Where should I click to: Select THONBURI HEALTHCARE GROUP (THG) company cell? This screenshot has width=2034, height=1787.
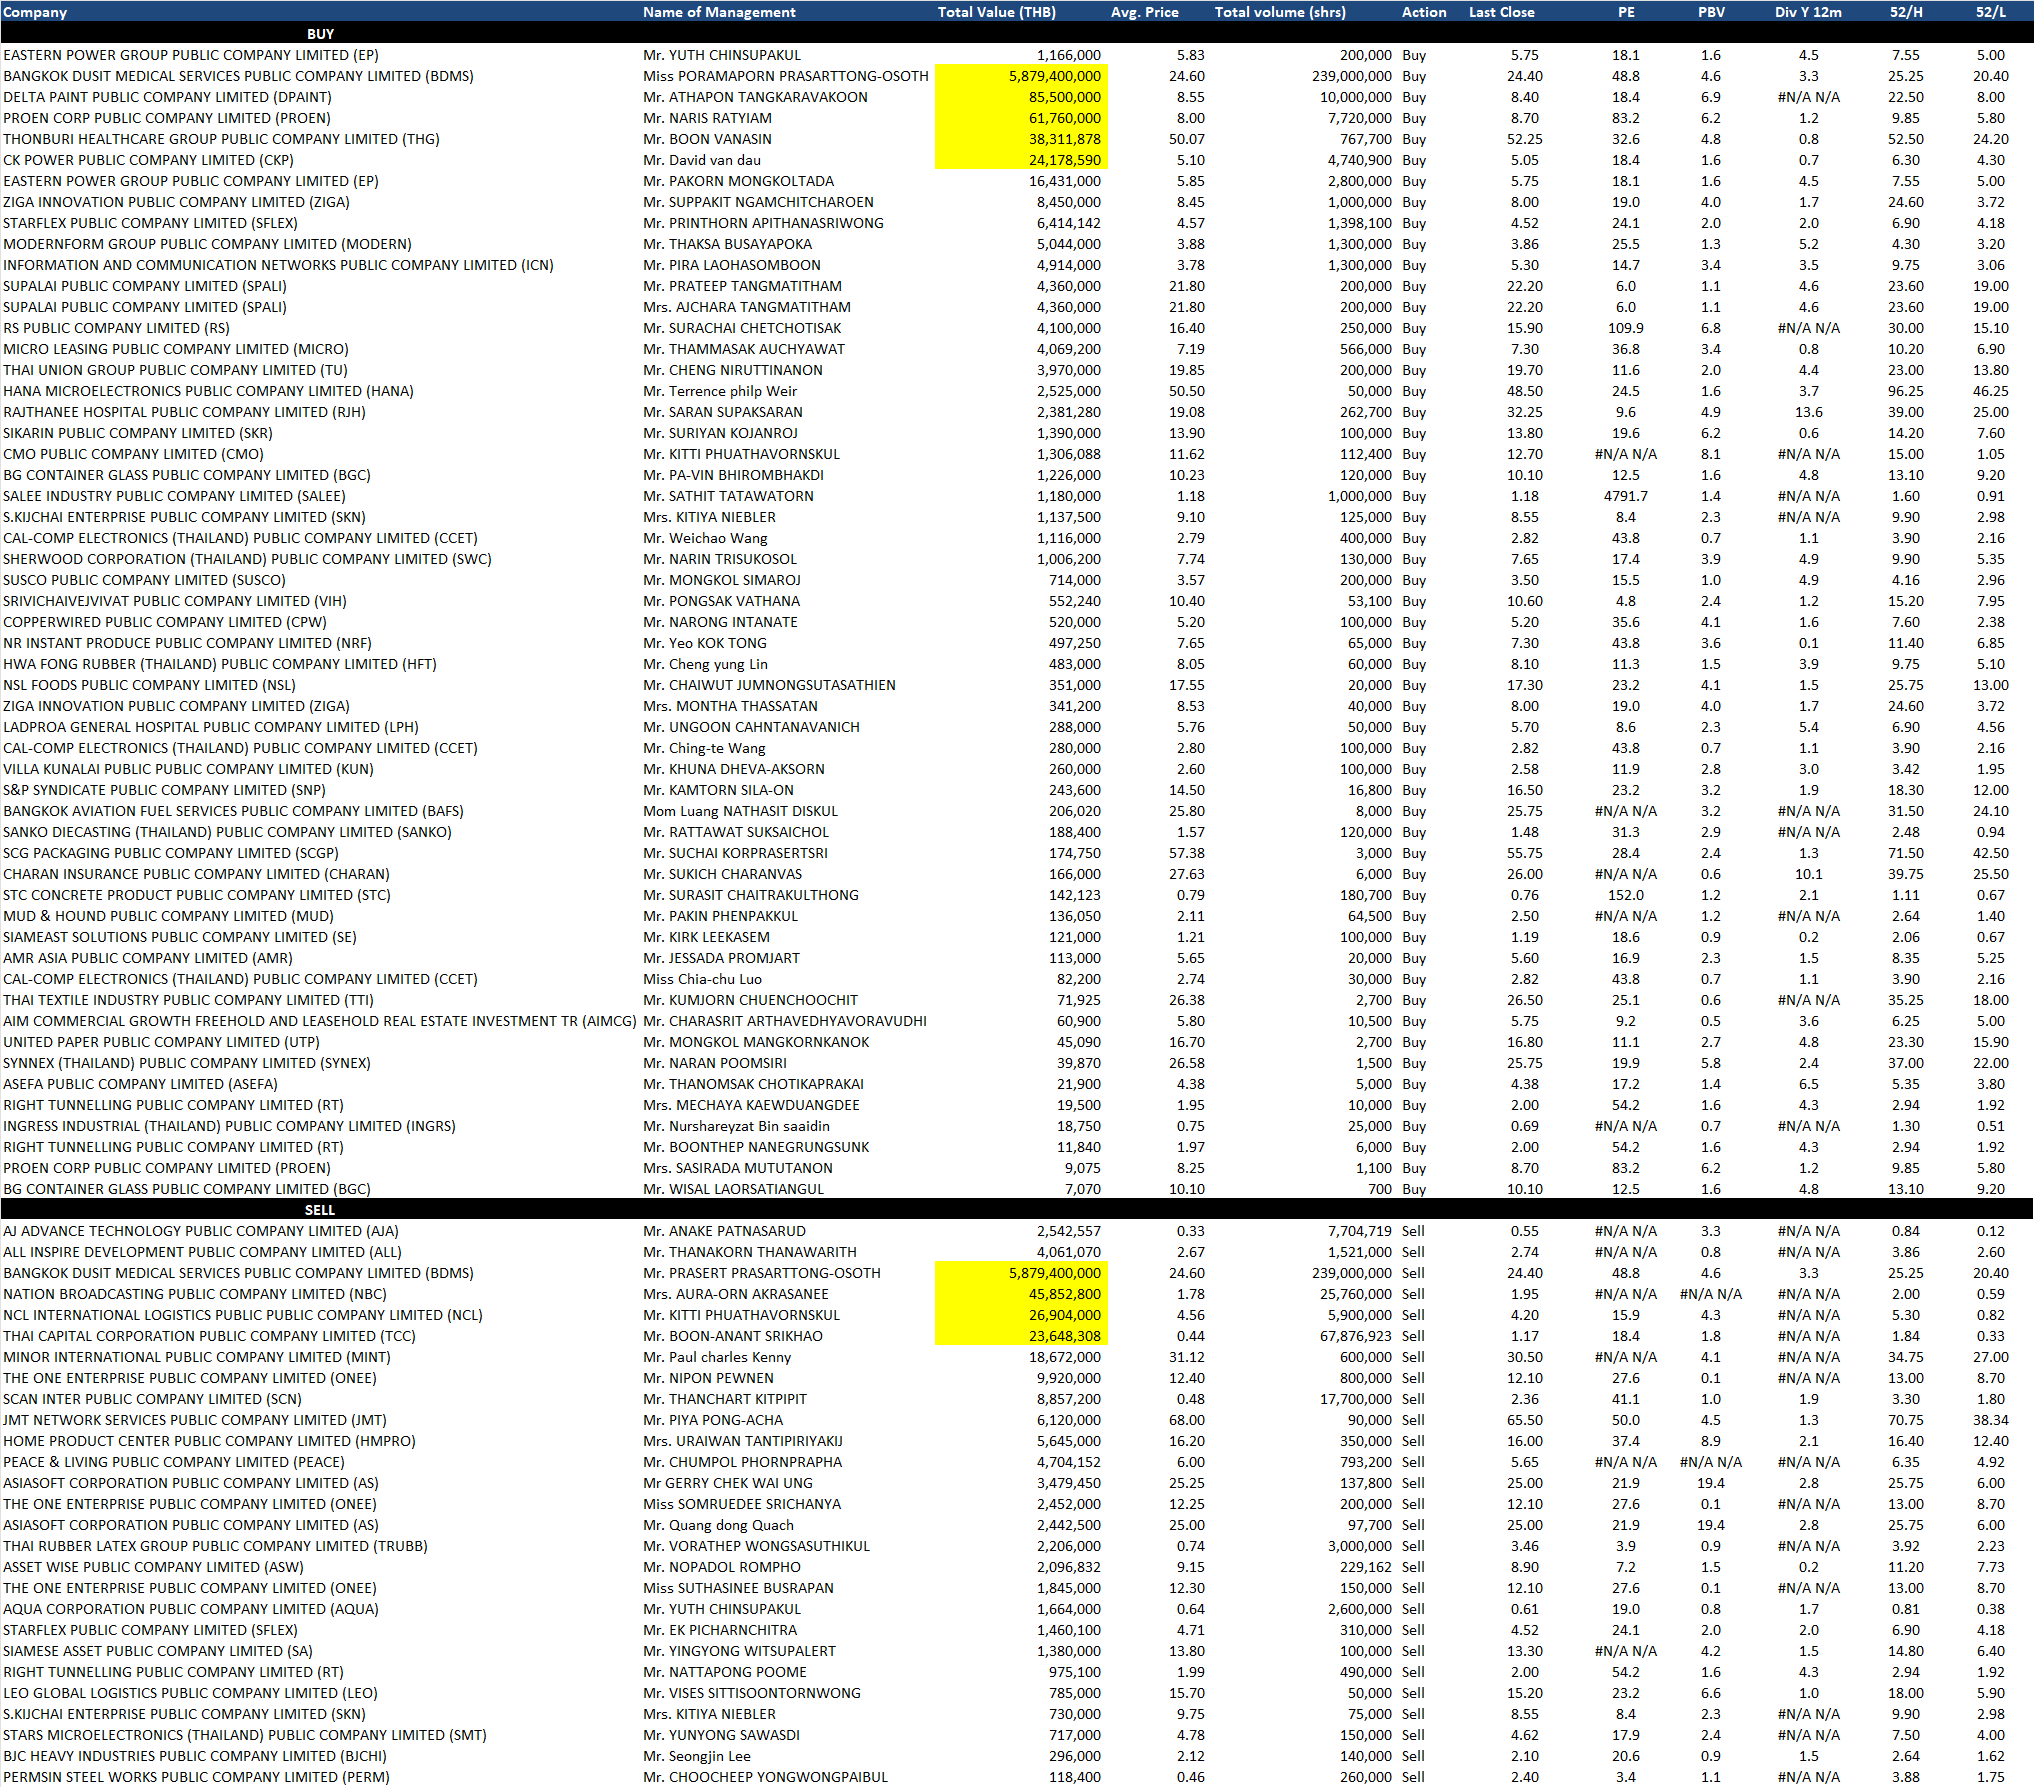point(221,139)
